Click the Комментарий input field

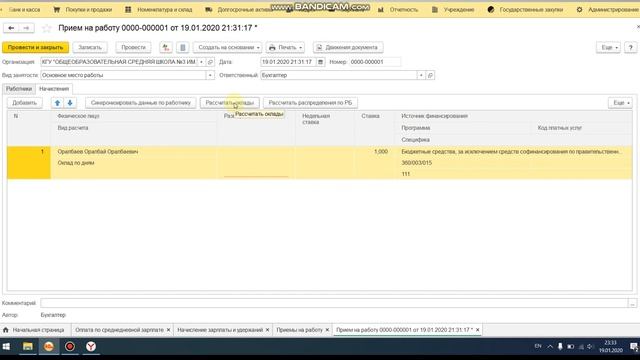click(x=334, y=303)
